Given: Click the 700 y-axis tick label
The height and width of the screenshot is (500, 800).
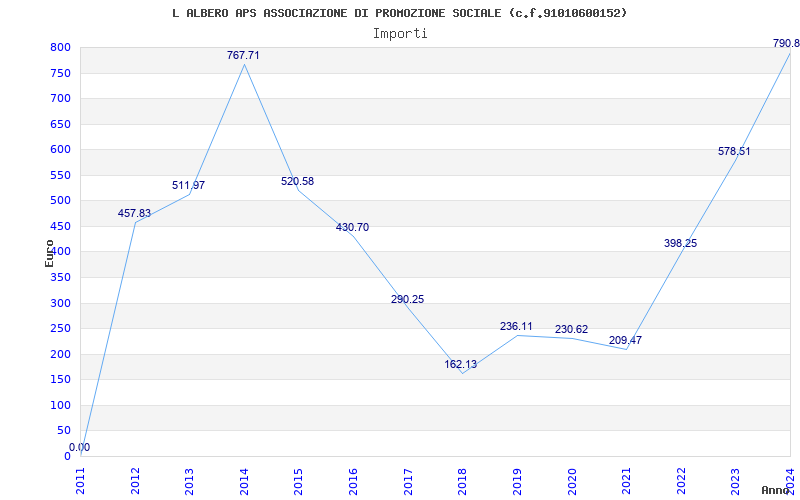Looking at the screenshot, I should pos(60,98).
